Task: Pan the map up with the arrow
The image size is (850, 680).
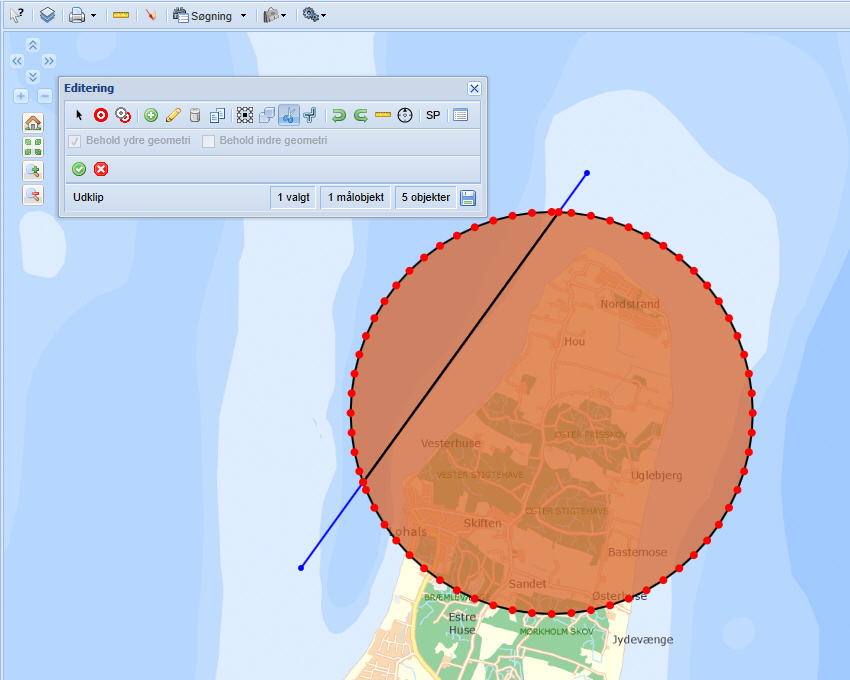Action: pyautogui.click(x=33, y=45)
